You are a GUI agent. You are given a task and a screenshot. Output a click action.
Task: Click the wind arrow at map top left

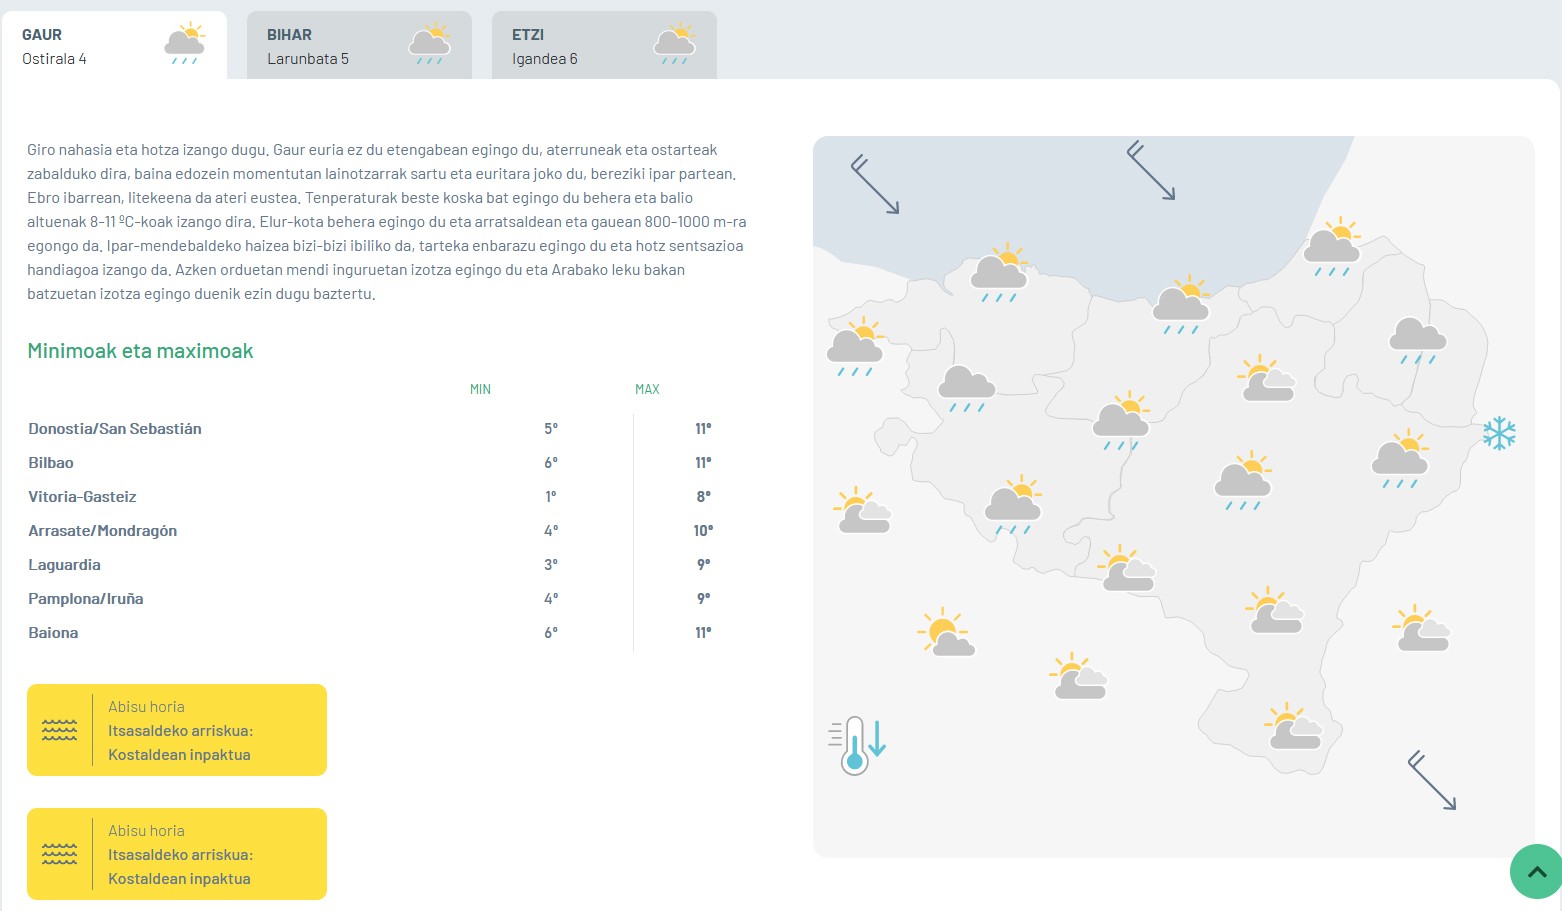tap(875, 185)
